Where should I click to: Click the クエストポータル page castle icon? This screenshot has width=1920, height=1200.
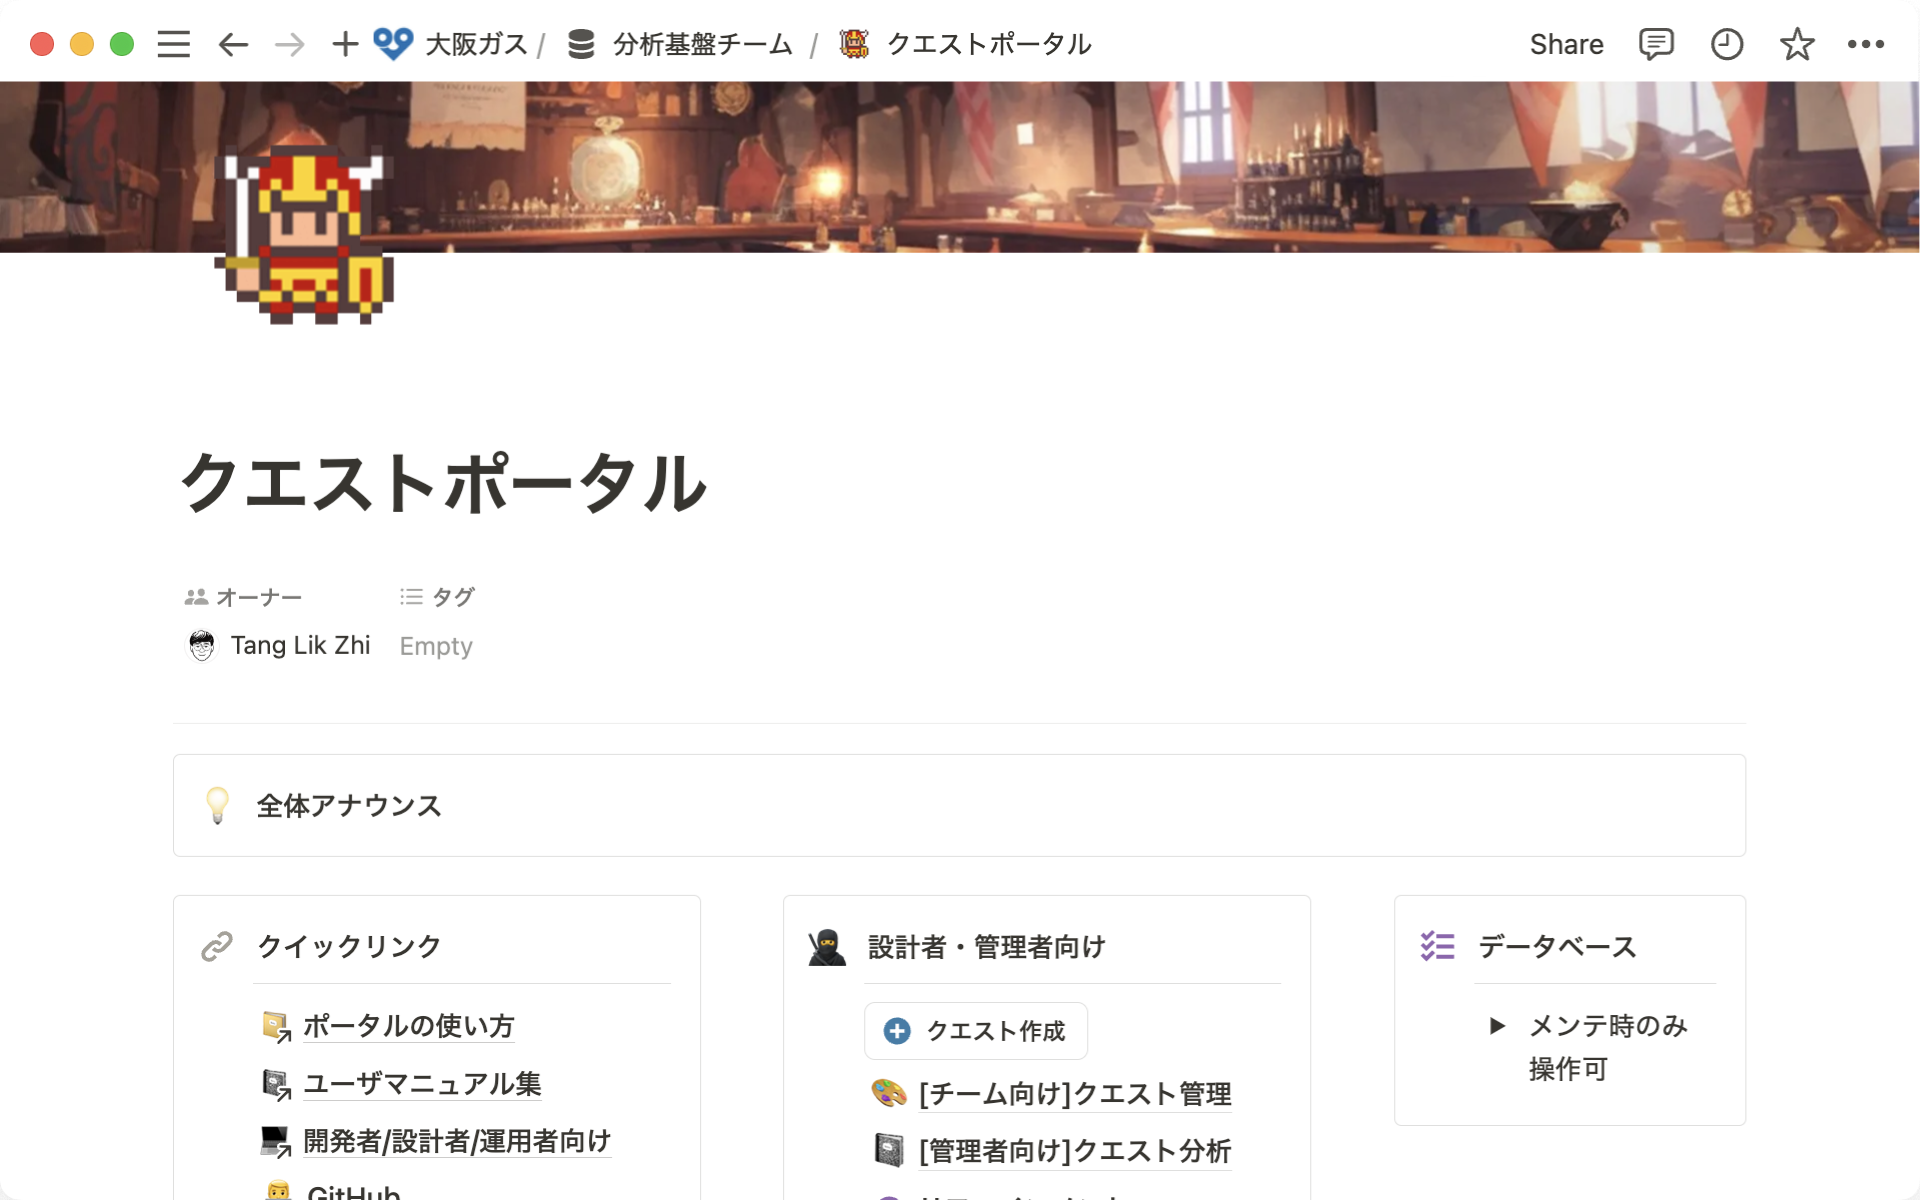point(855,43)
